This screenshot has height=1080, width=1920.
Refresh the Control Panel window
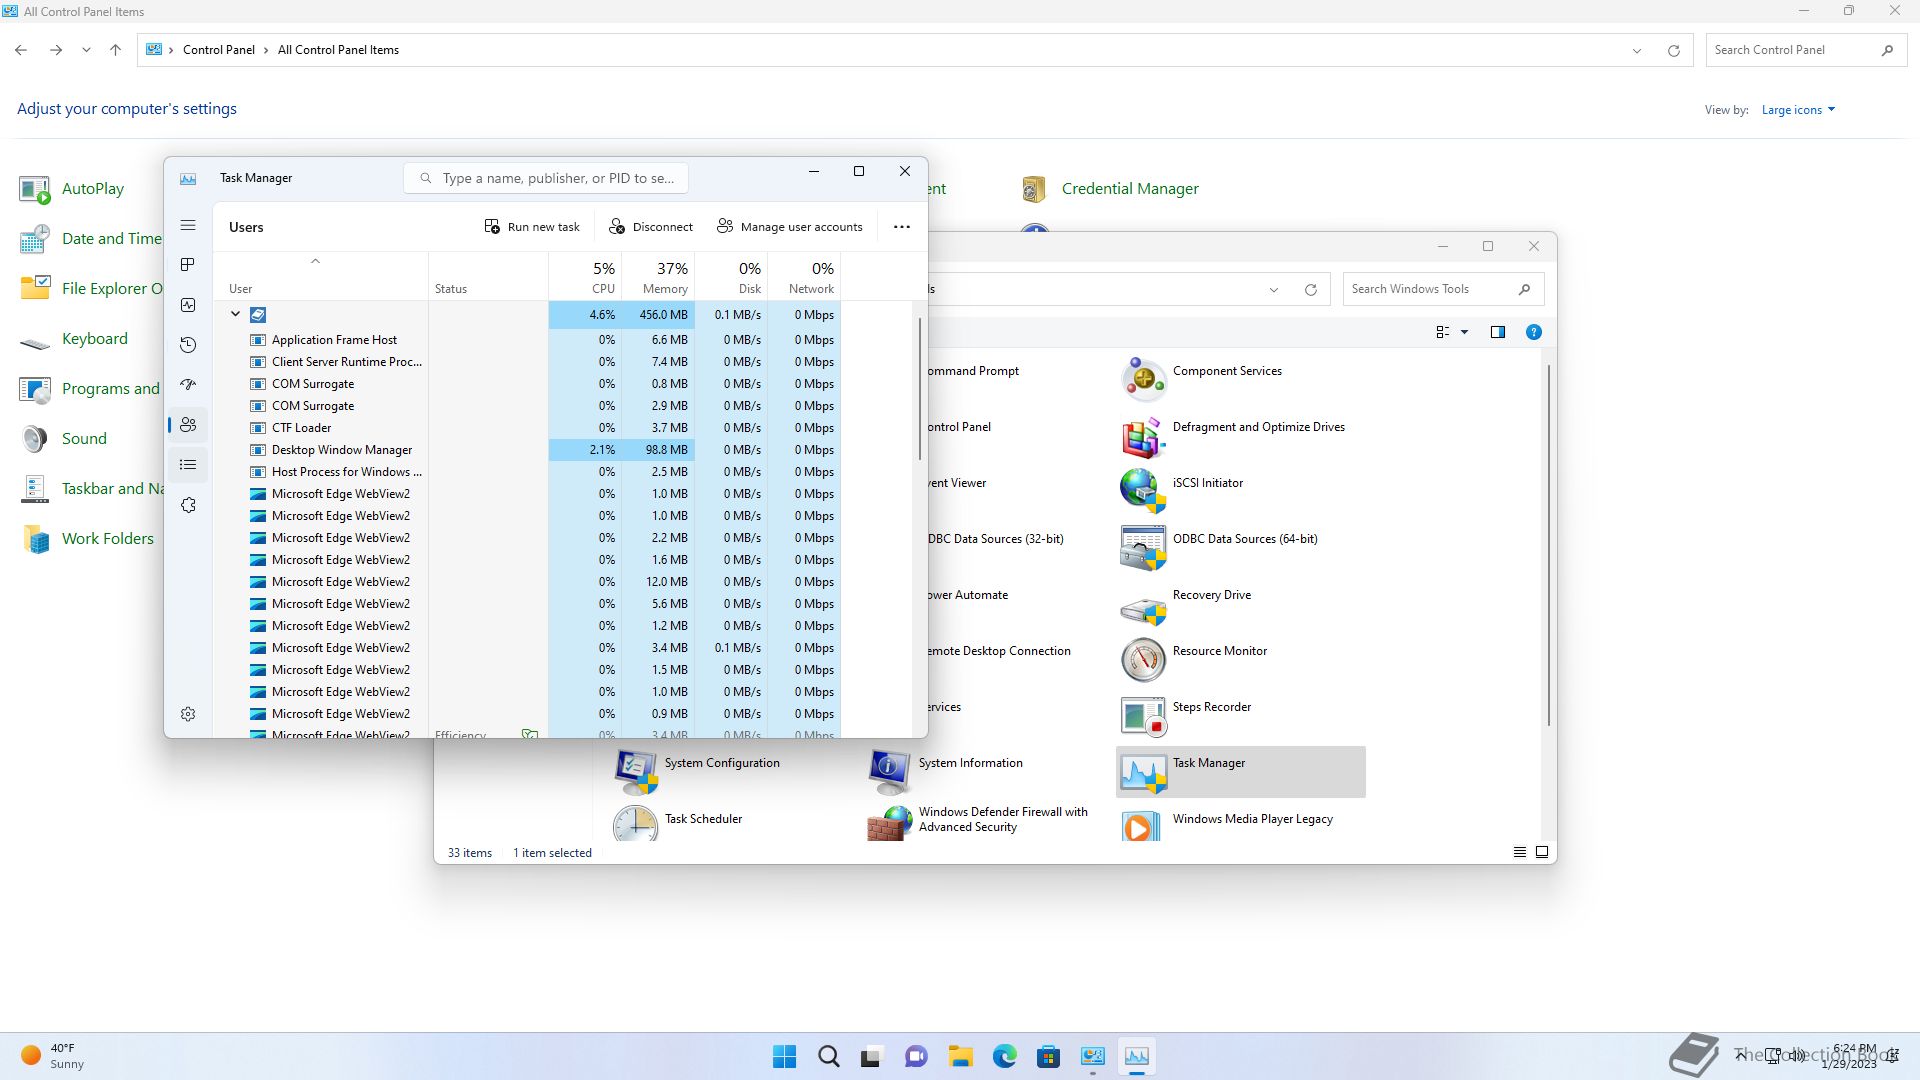pos(1673,50)
